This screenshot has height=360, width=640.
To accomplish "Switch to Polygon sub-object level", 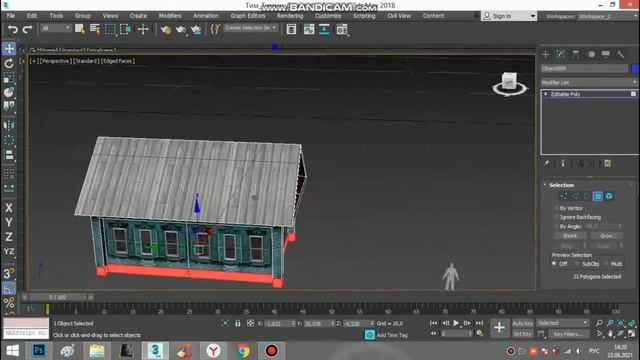I will coord(598,197).
